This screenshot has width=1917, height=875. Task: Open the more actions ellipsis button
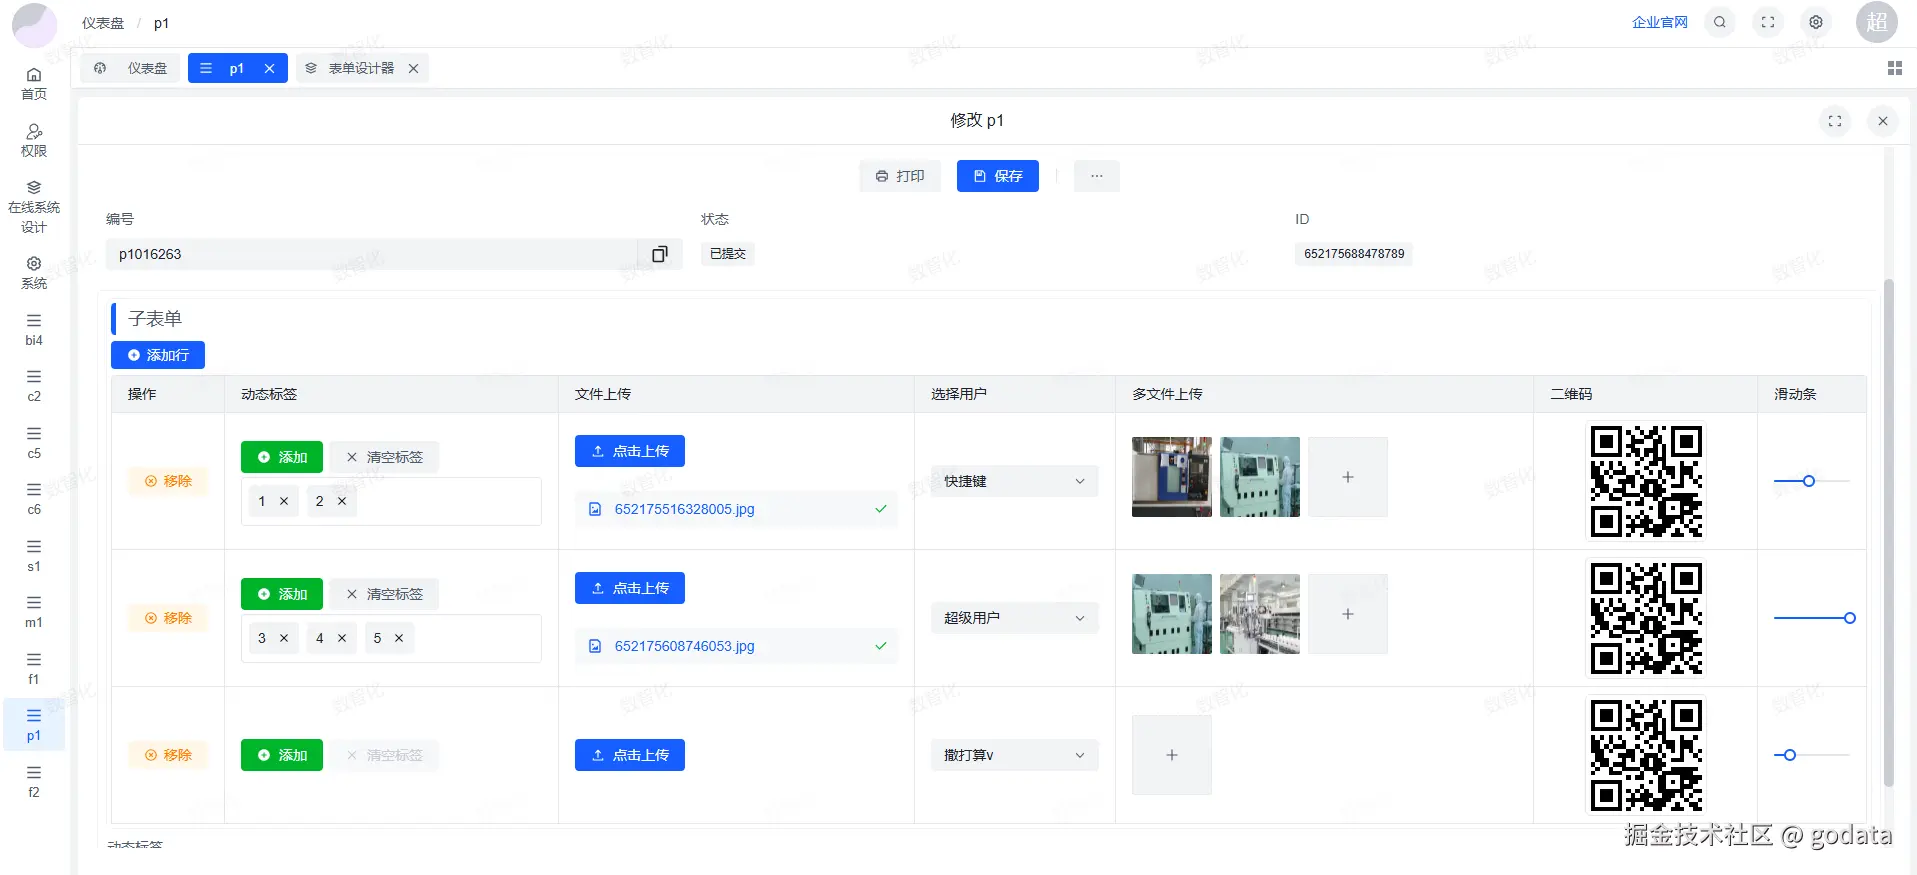point(1097,176)
